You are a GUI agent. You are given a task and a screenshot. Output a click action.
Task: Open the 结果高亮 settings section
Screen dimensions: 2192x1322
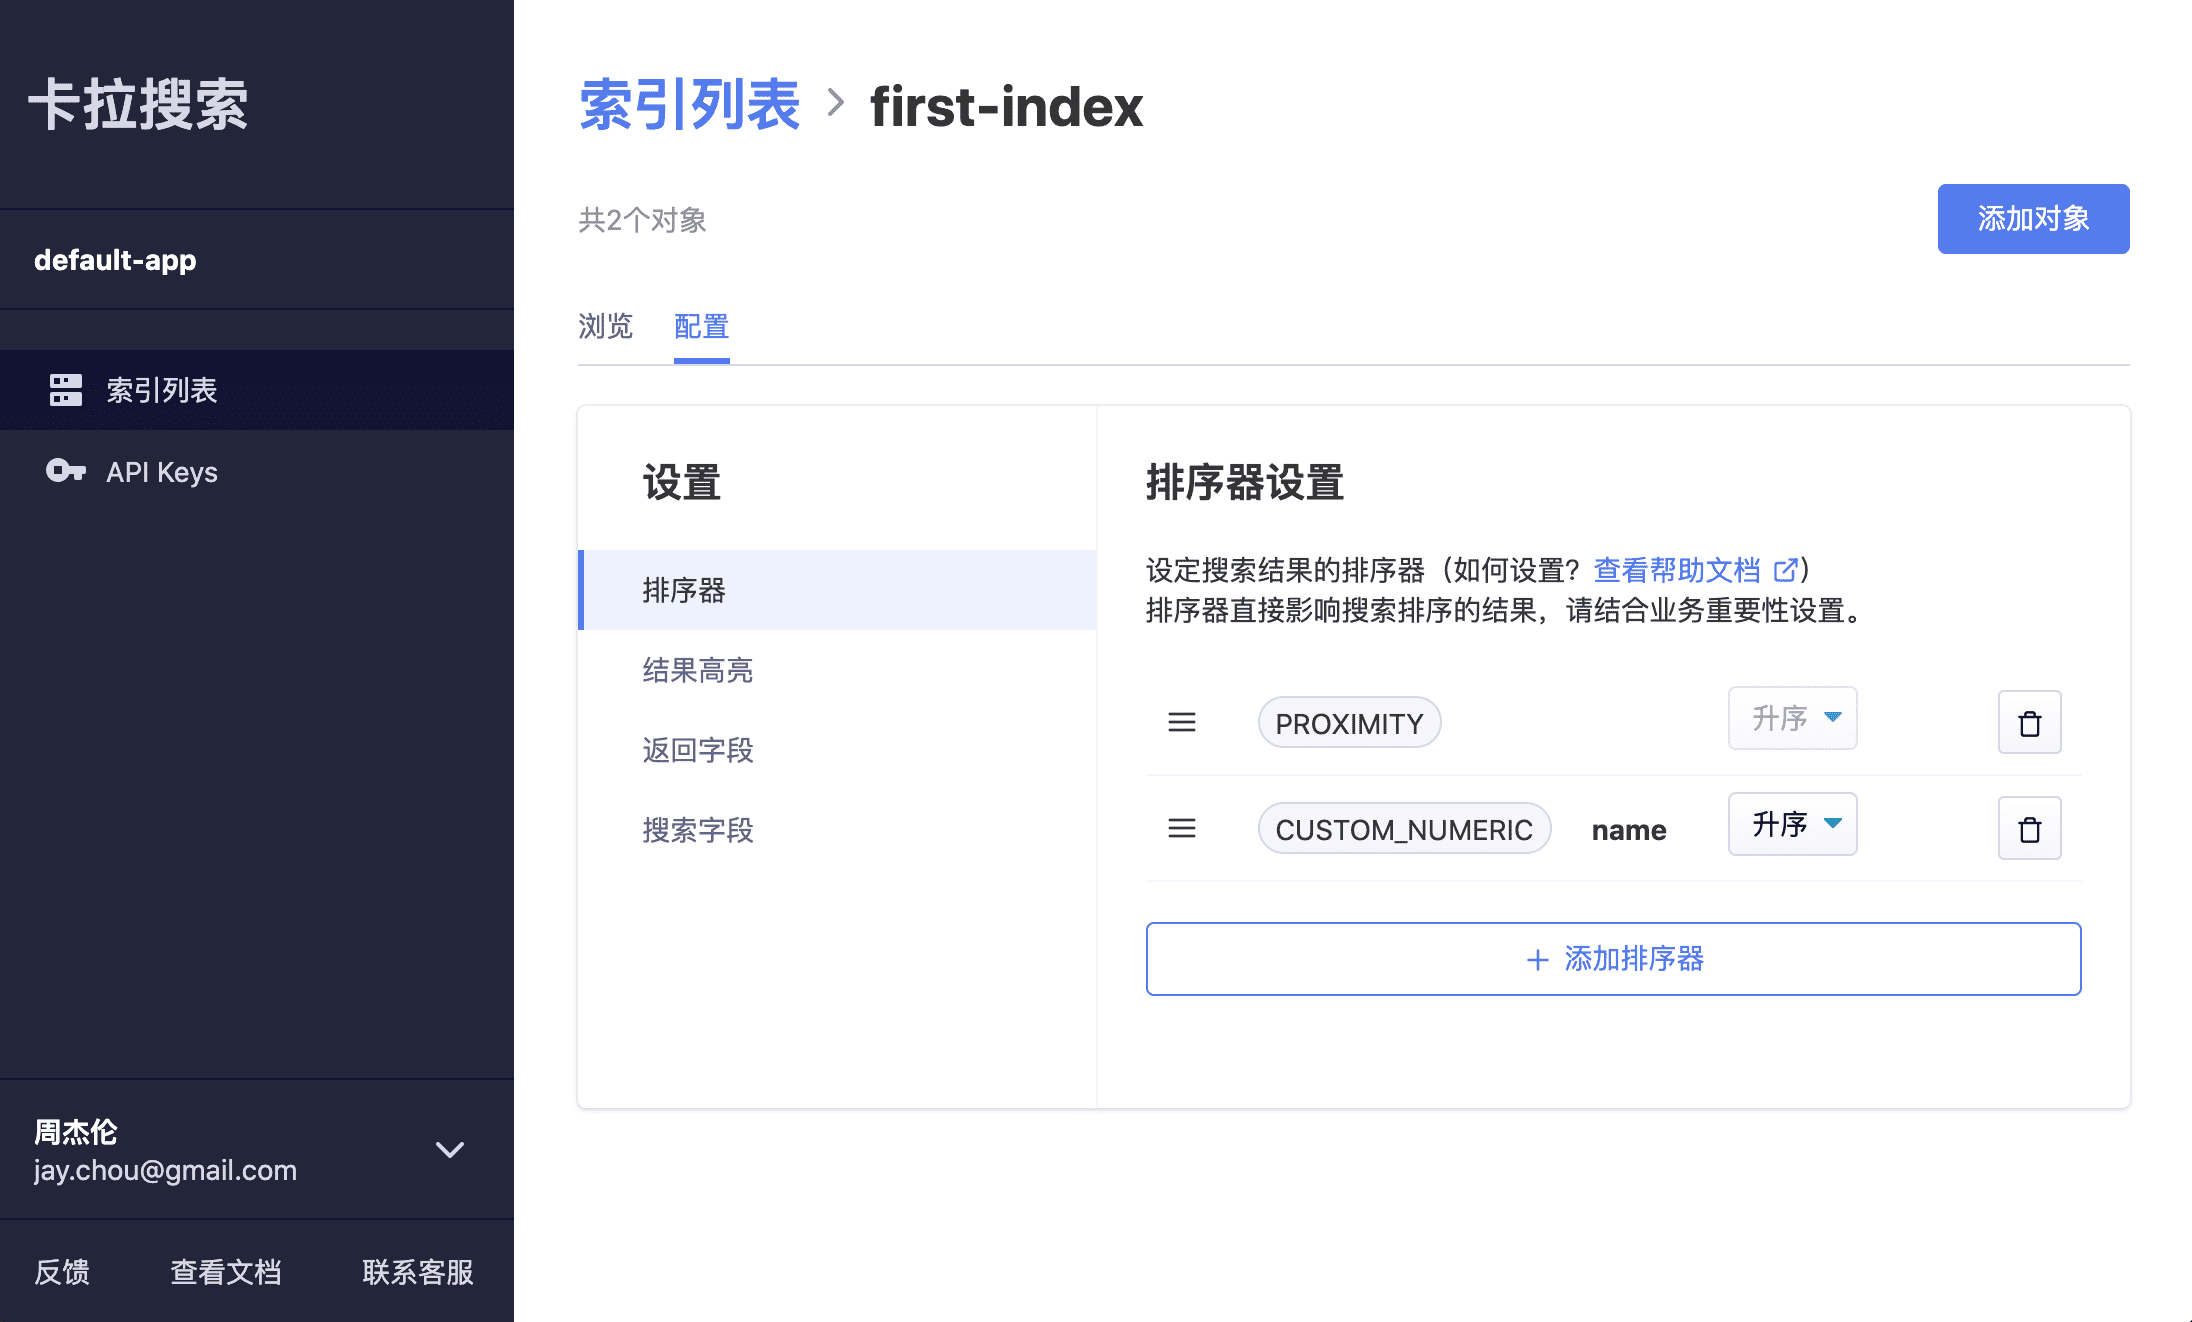pyautogui.click(x=698, y=670)
